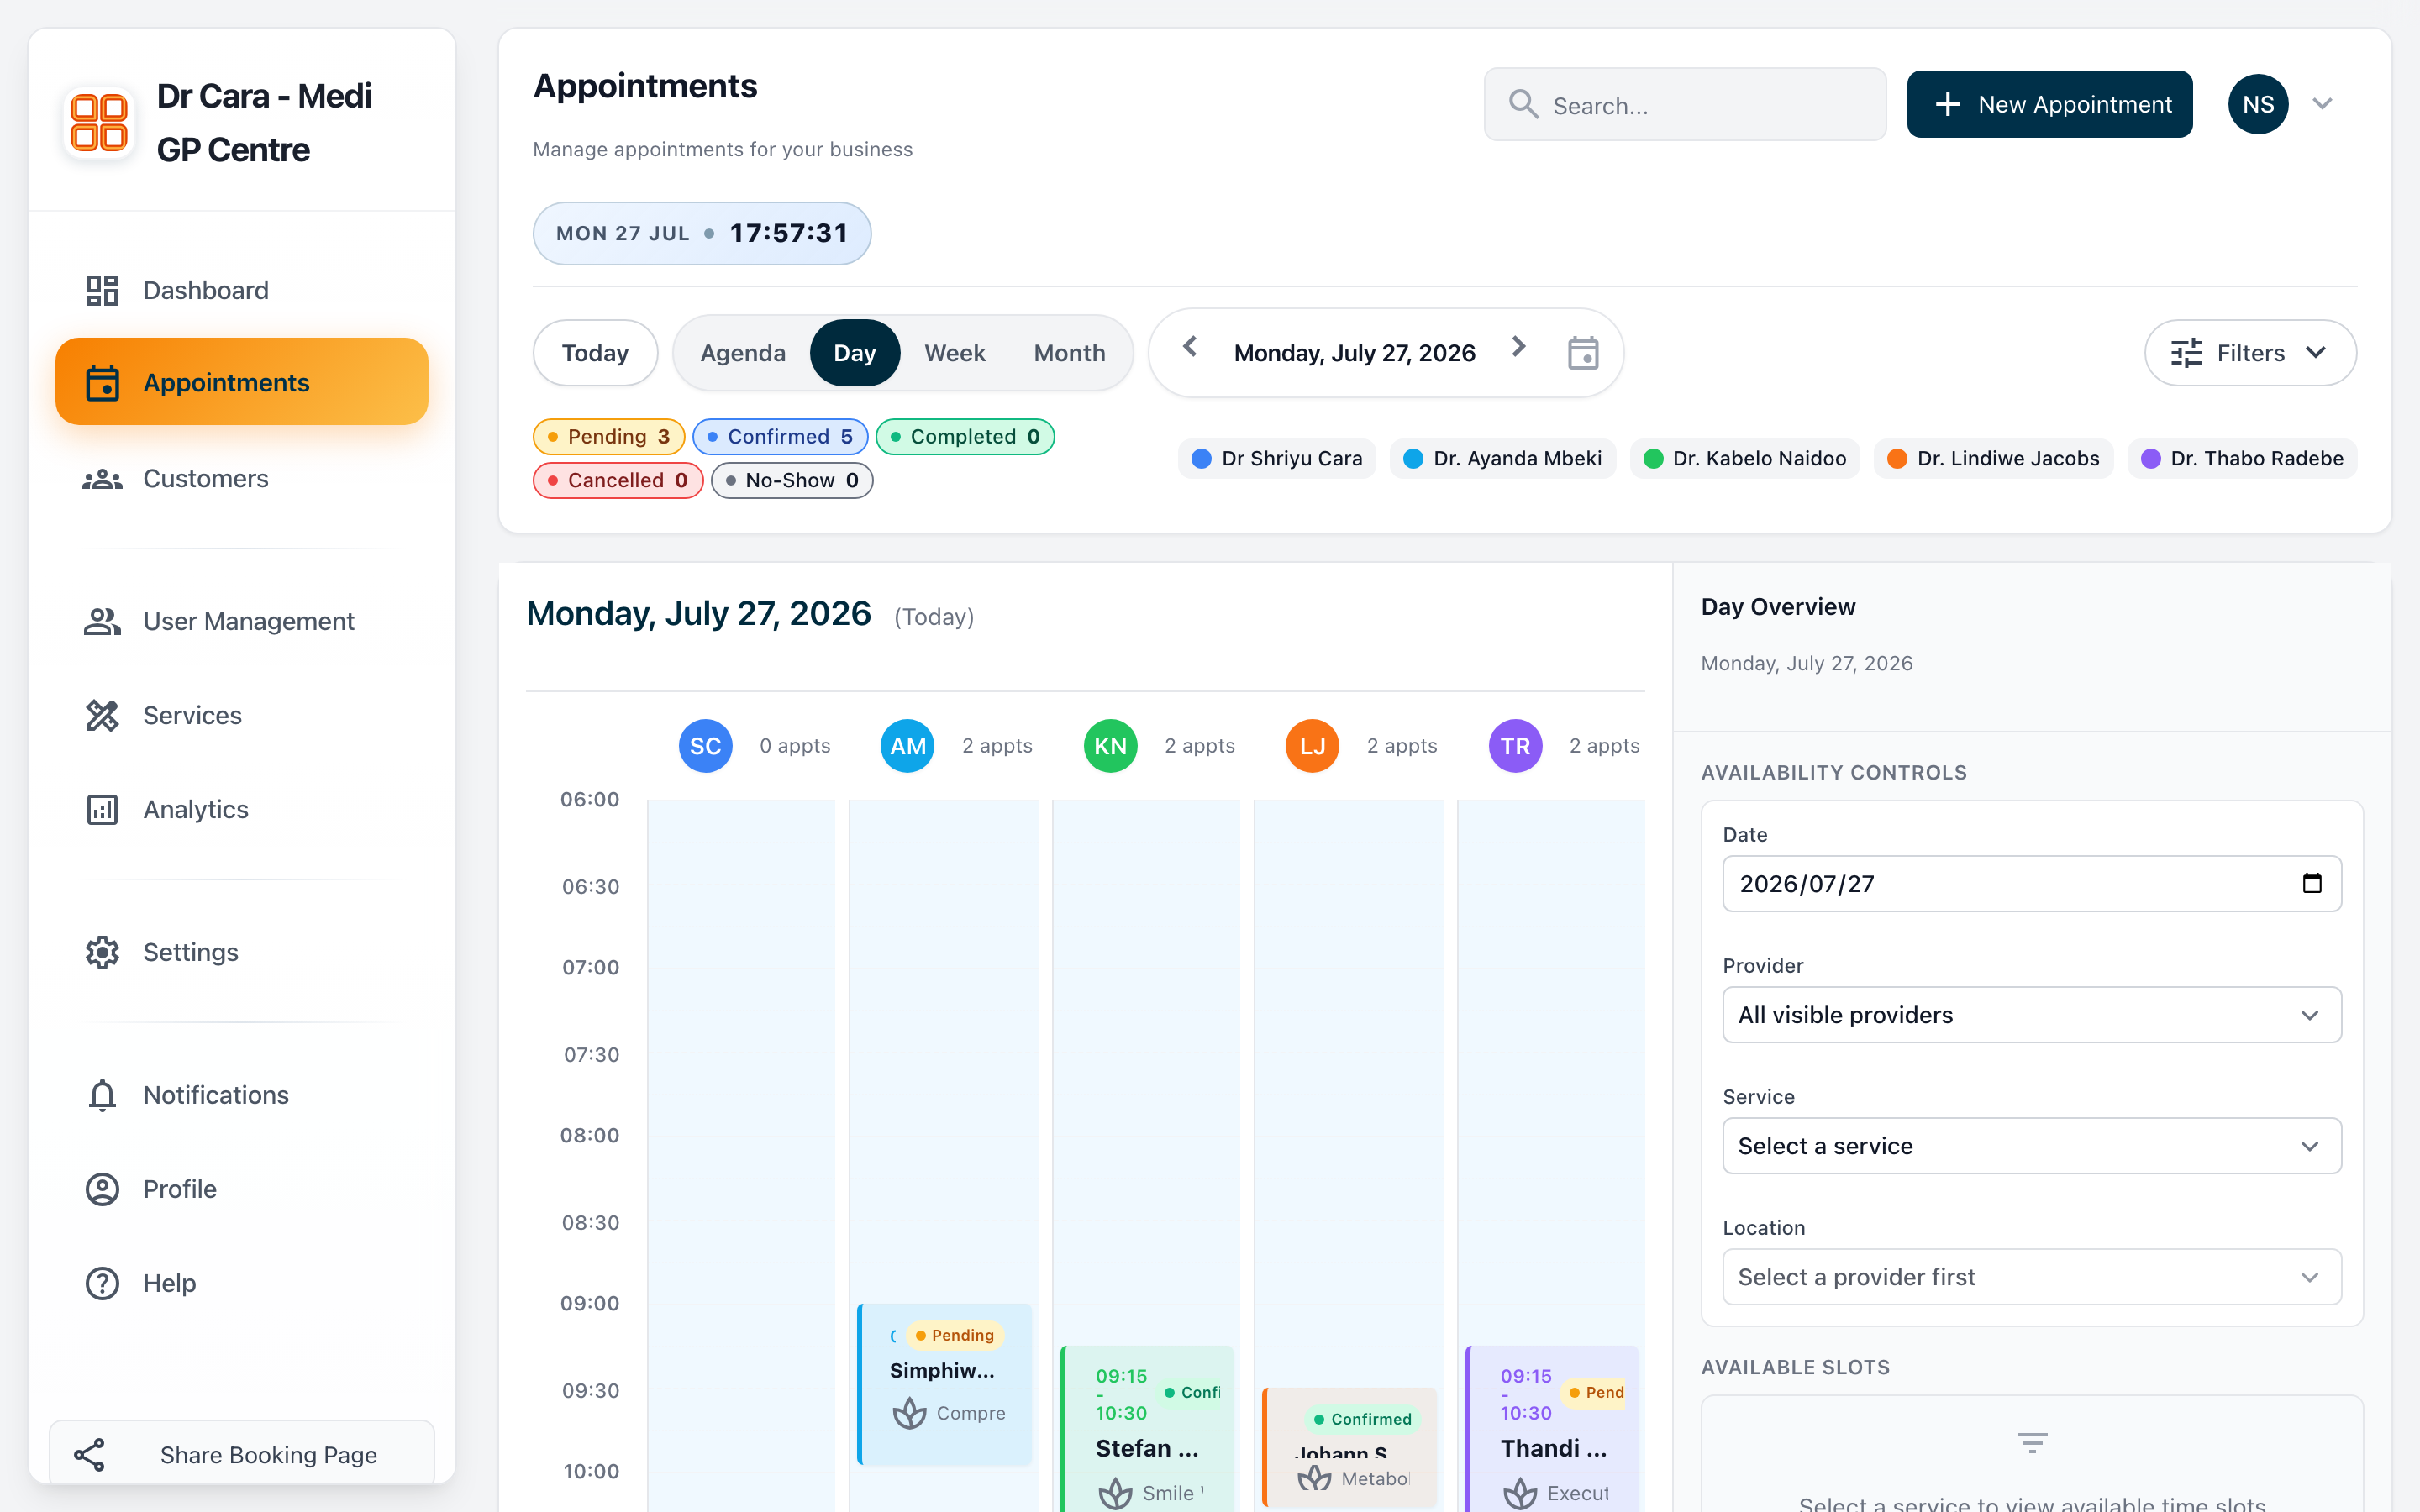2420x1512 pixels.
Task: Click the KN provider avatar
Action: point(1110,746)
